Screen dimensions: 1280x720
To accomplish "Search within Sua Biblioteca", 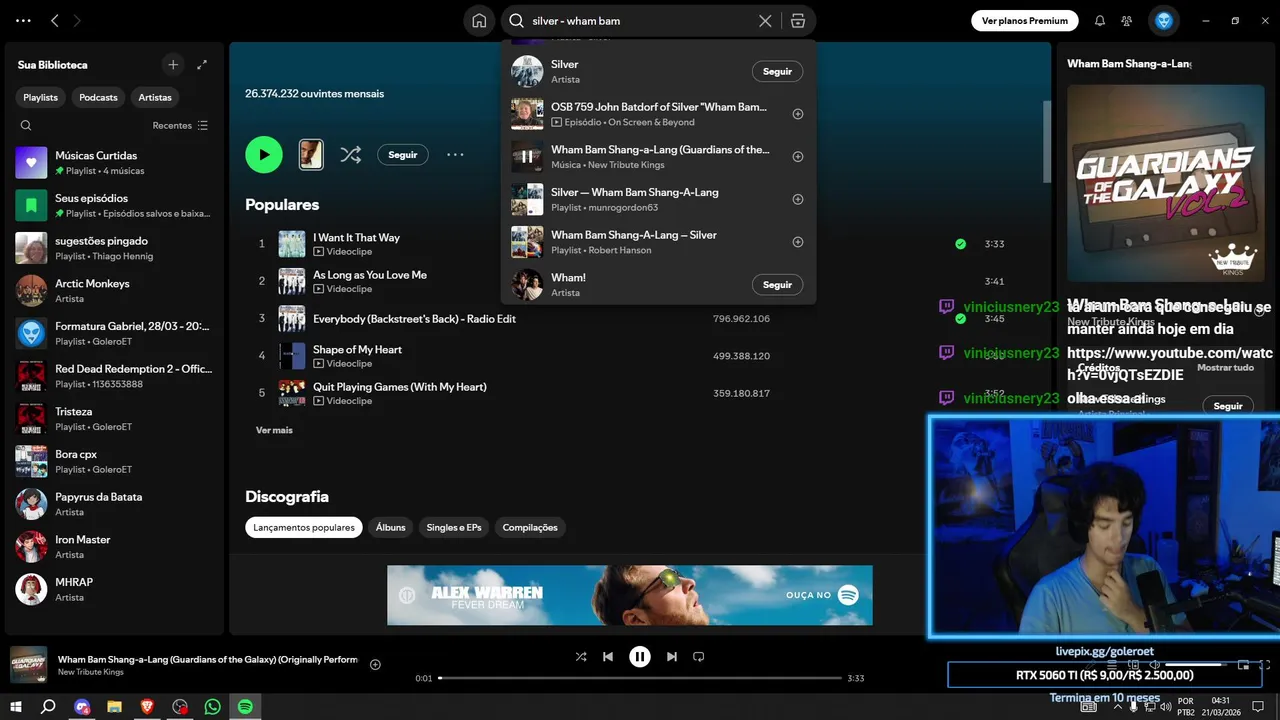I will pos(26,126).
